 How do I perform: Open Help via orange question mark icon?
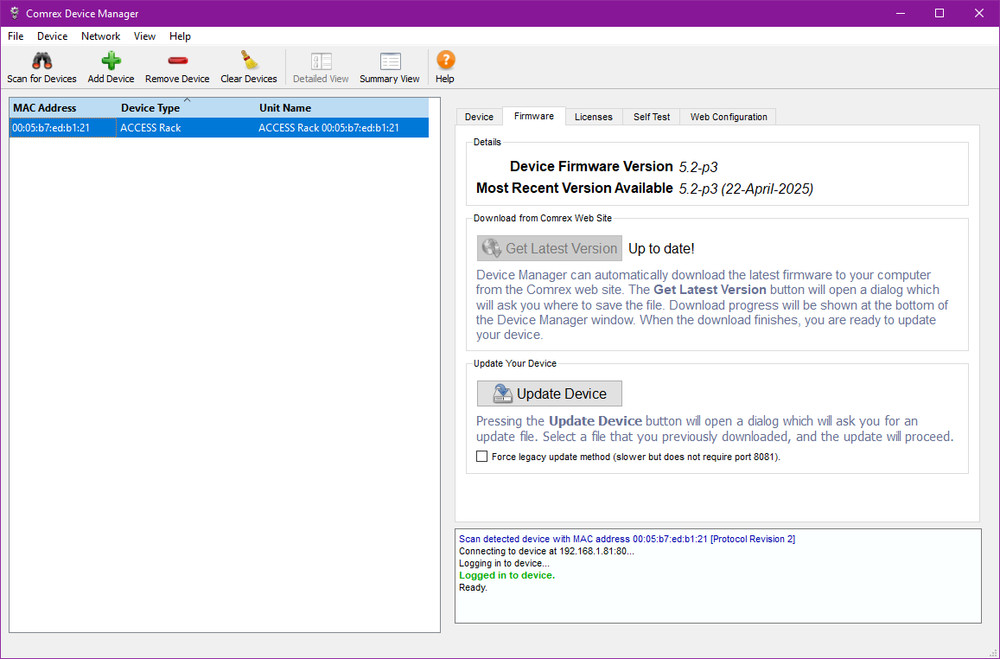click(445, 61)
